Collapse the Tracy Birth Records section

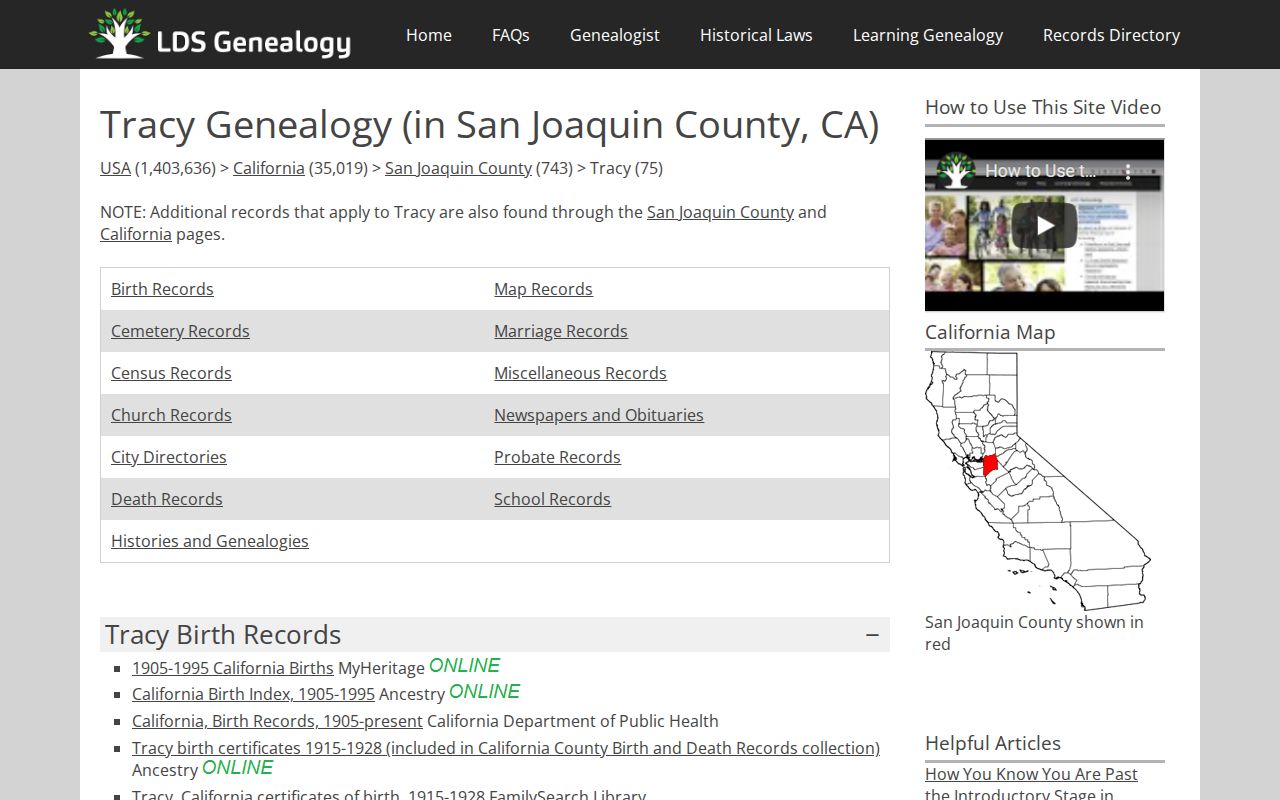(872, 635)
